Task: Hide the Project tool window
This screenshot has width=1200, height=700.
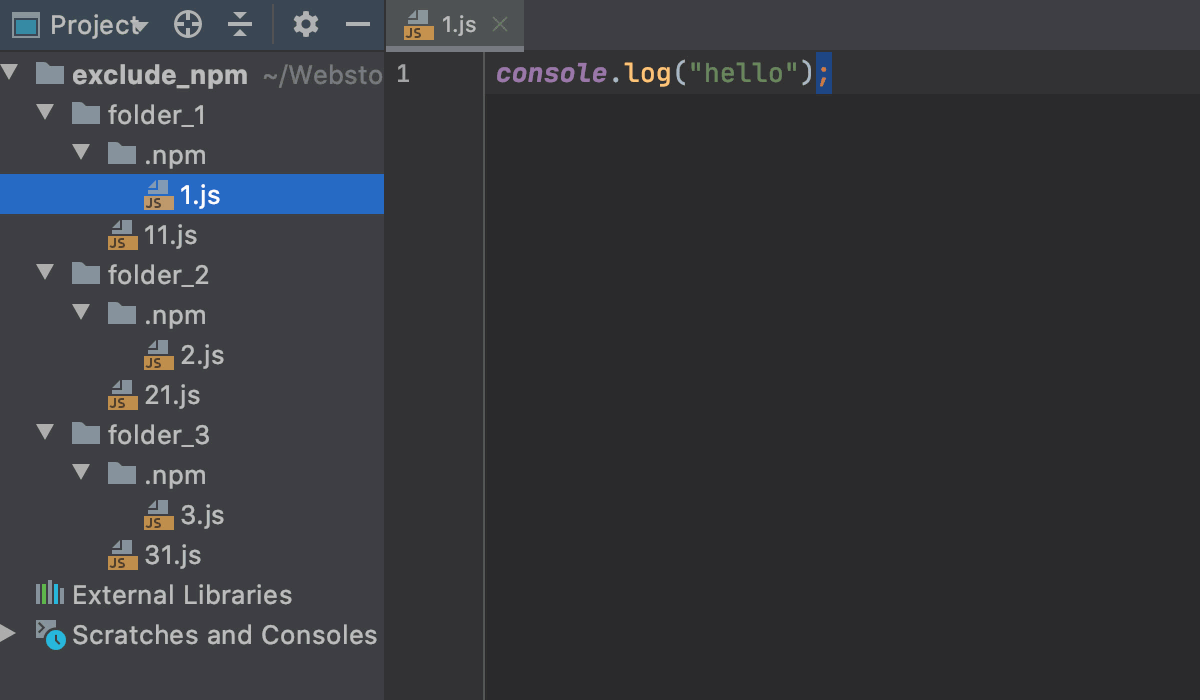Action: 360,26
